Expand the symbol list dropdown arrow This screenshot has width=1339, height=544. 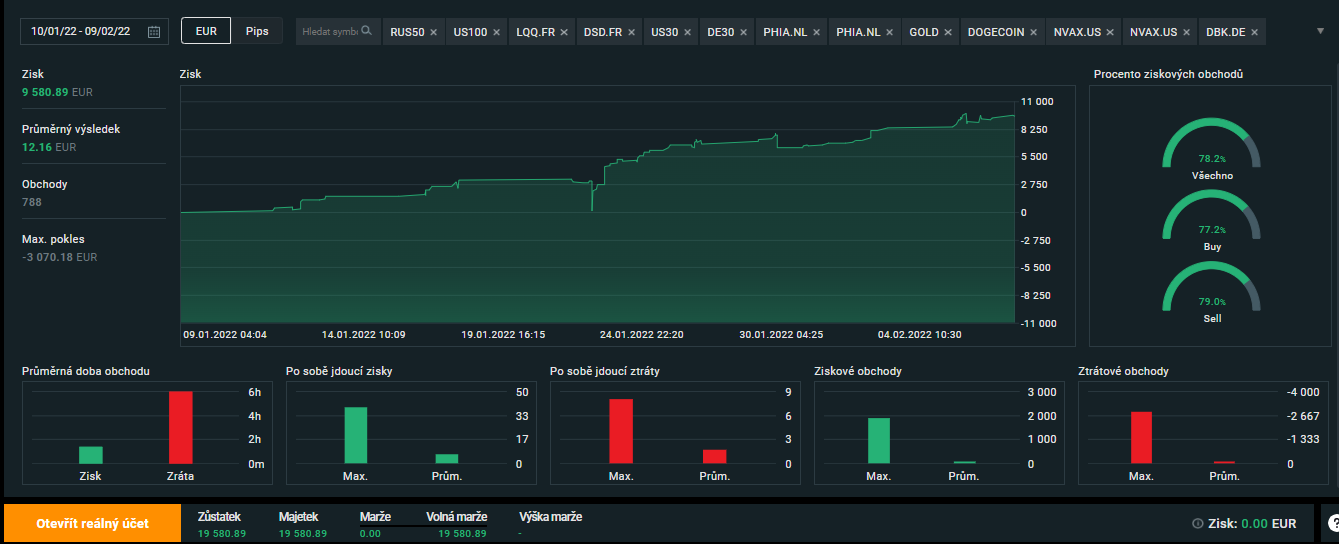(1321, 31)
